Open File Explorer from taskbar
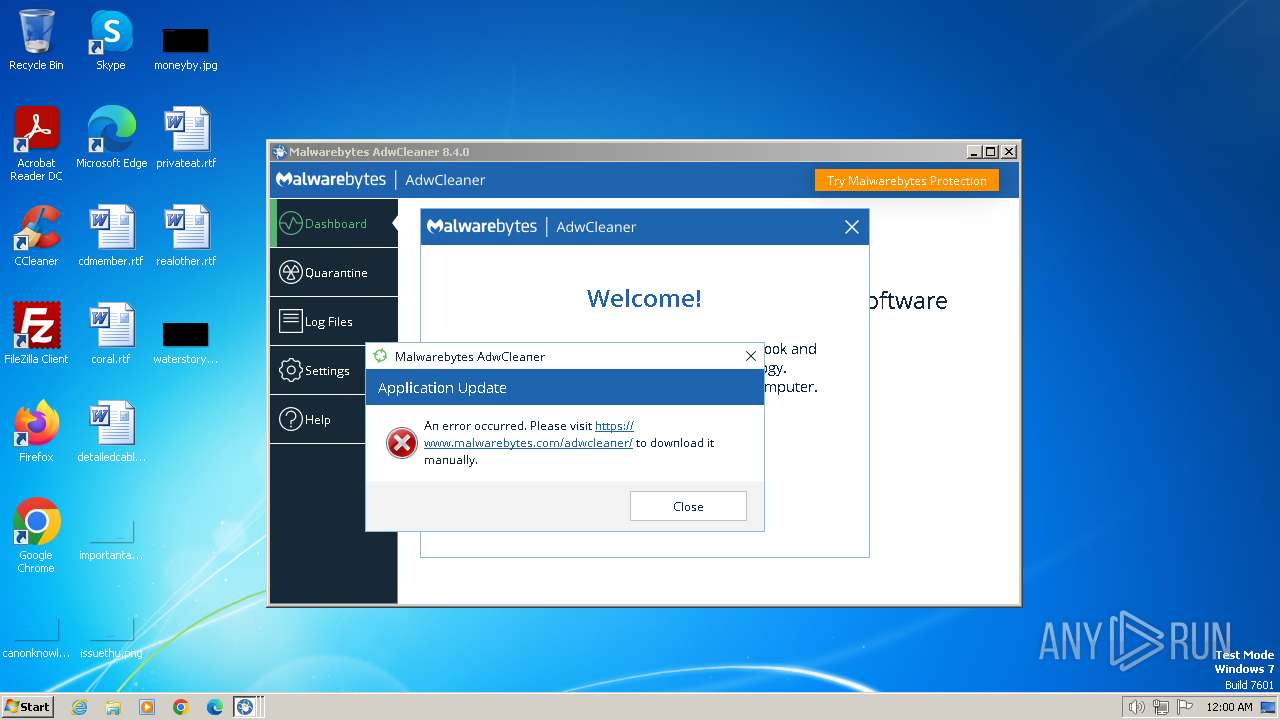1280x720 pixels. 113,707
